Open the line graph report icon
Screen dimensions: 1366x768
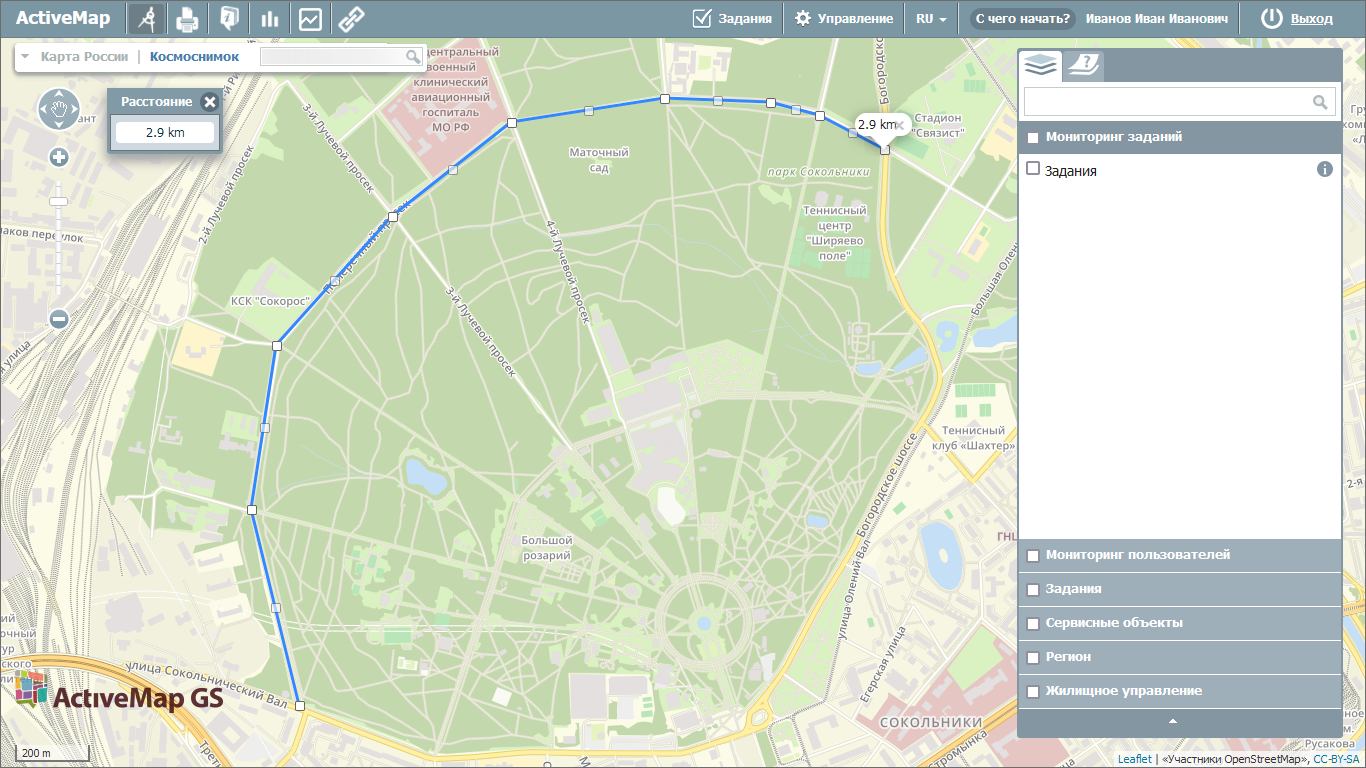point(310,19)
